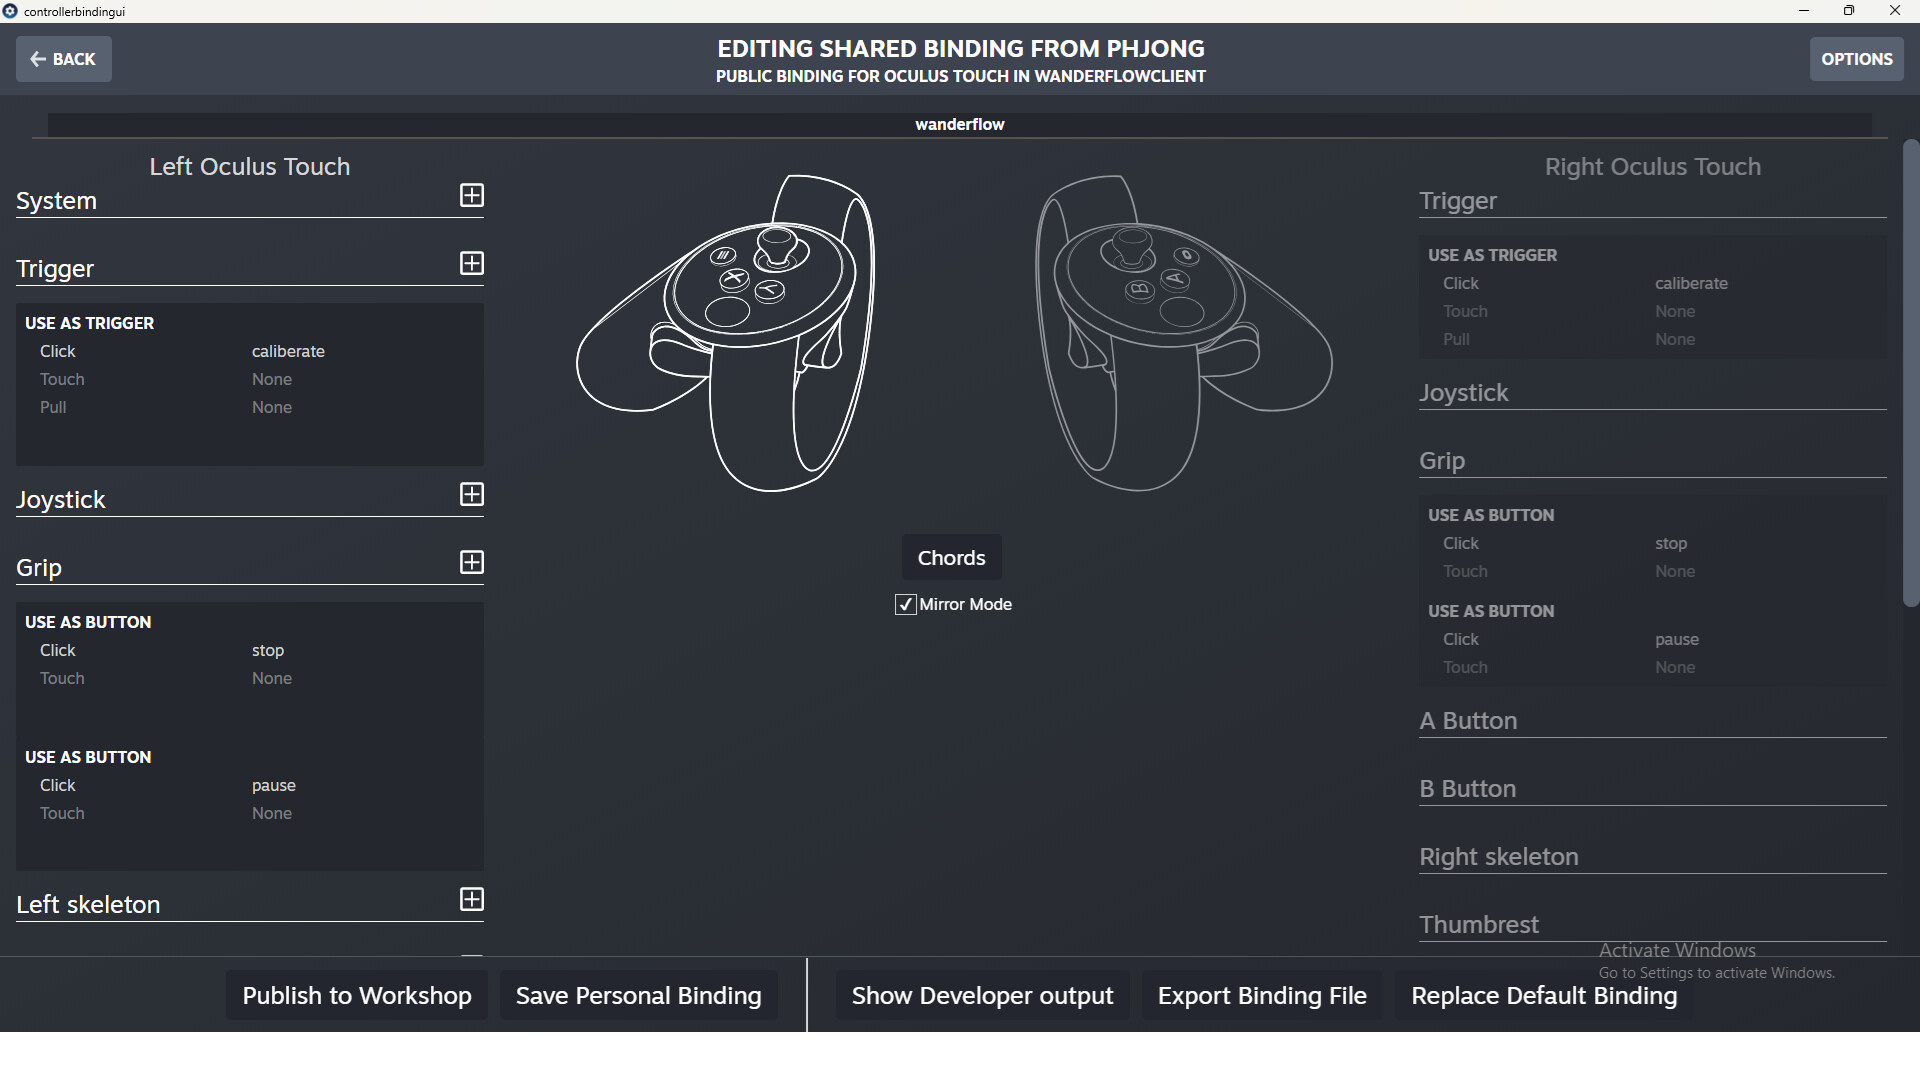Add a Left skeleton binding with plus icon
This screenshot has height=1080, width=1920.
471,900
